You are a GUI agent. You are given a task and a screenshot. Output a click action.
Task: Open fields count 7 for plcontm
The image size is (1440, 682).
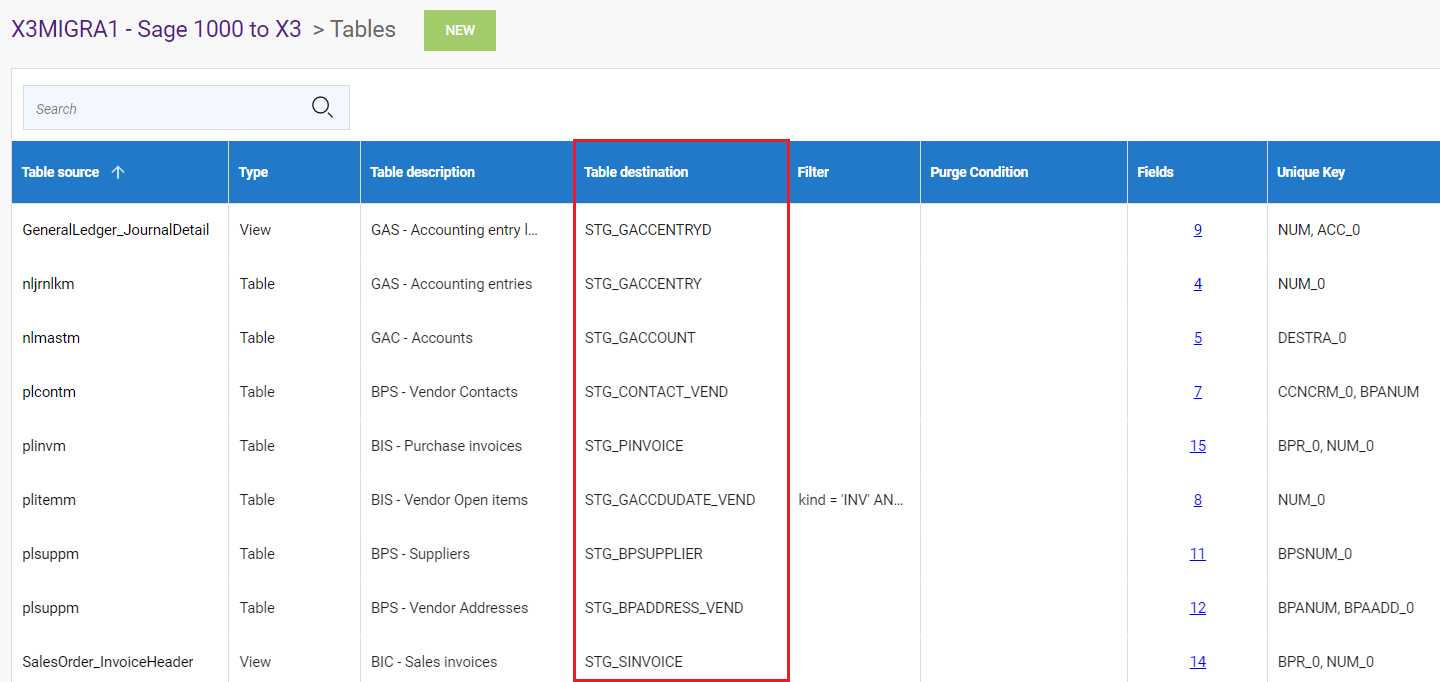coord(1197,392)
